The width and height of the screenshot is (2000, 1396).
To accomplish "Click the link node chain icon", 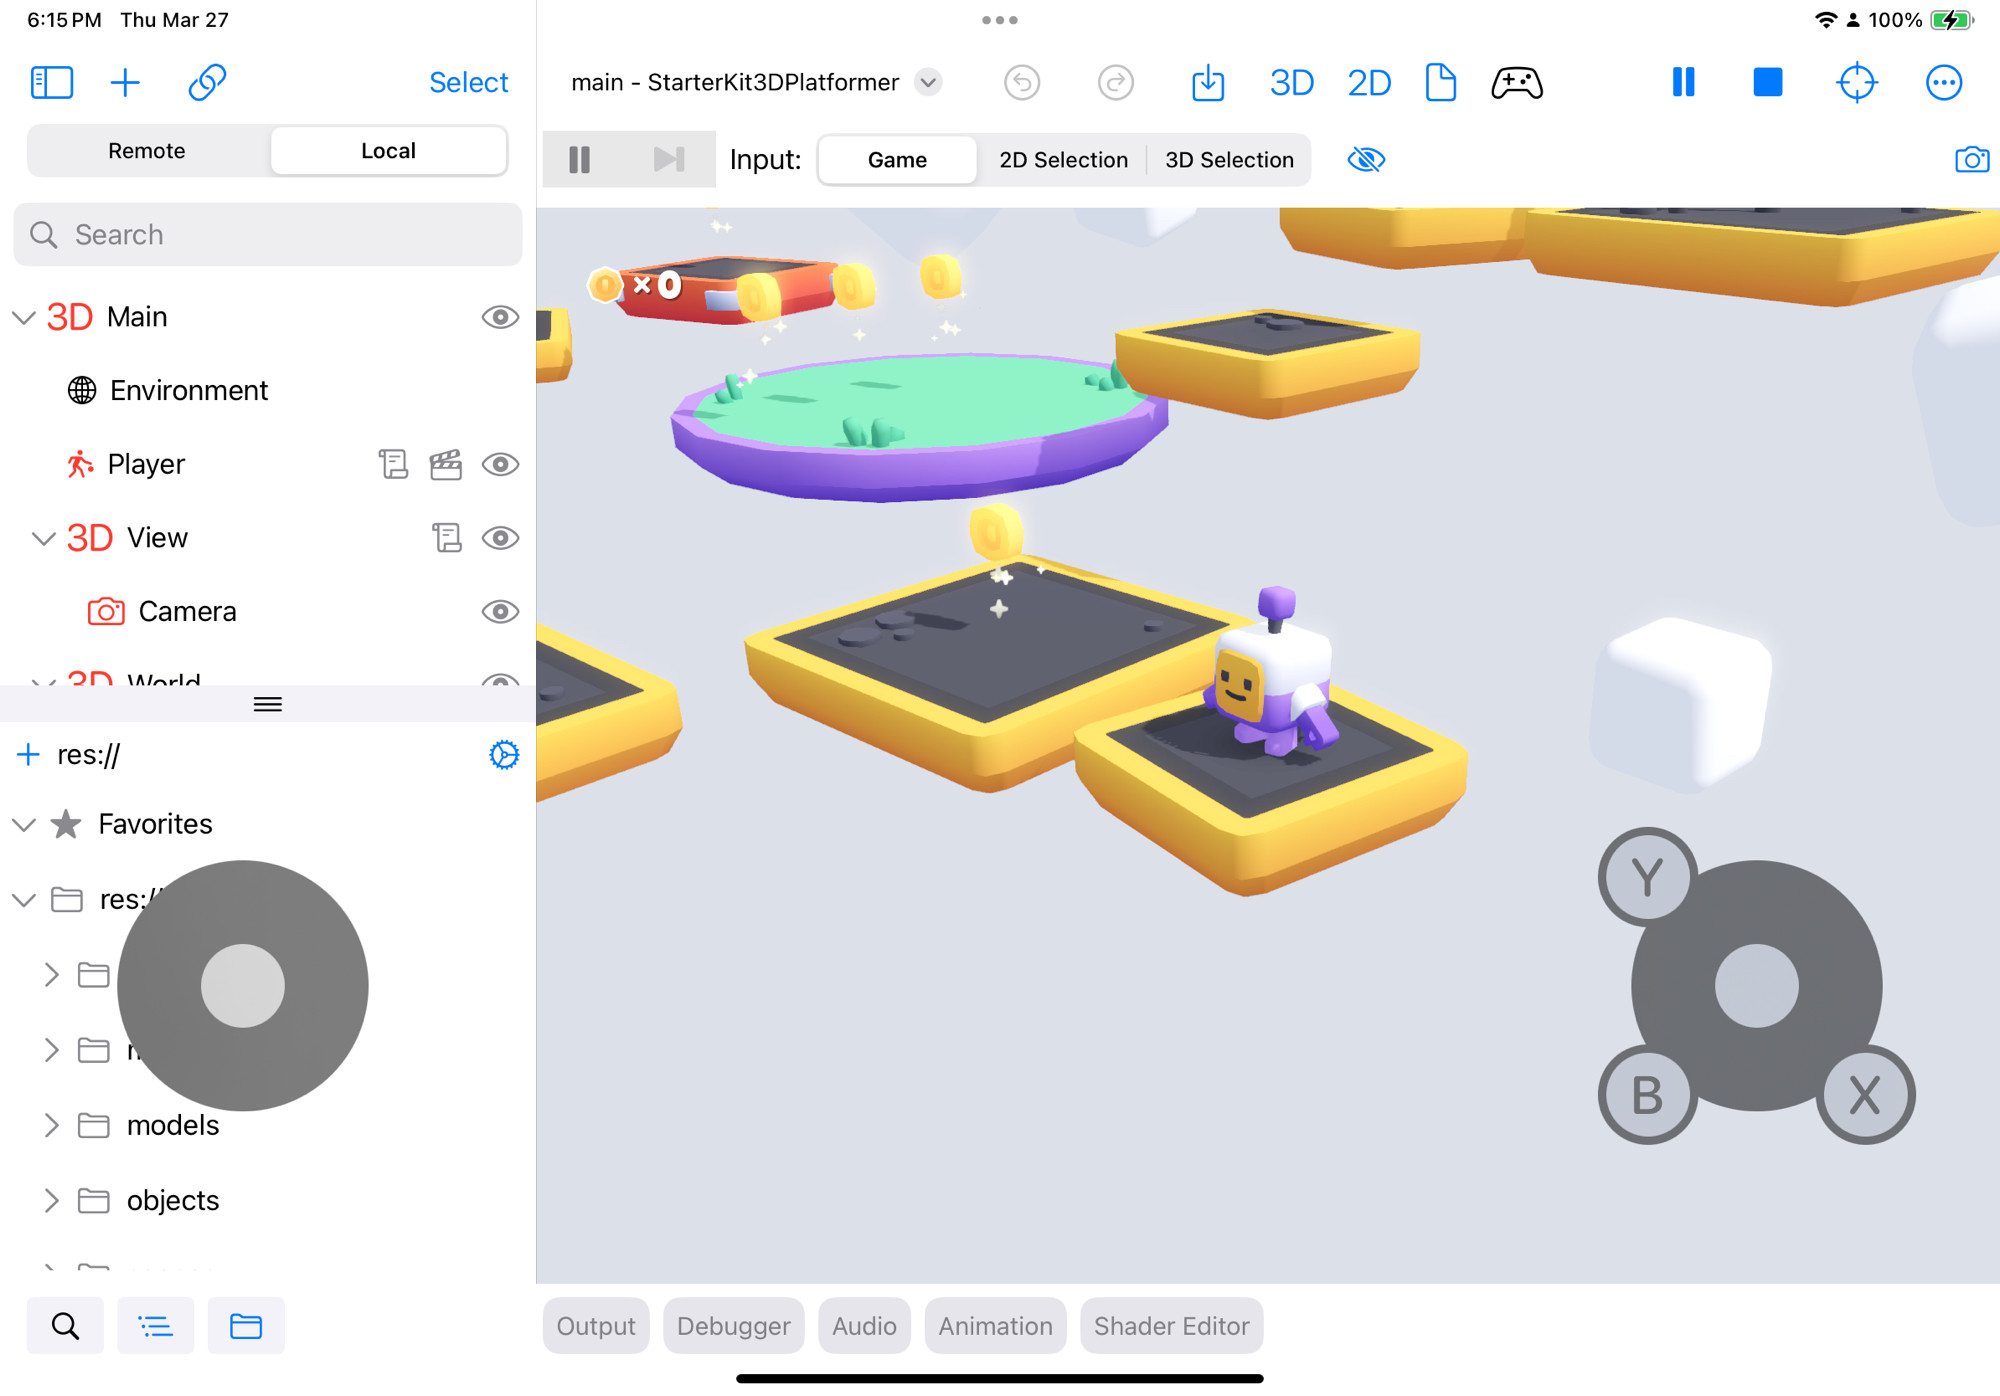I will tap(207, 82).
